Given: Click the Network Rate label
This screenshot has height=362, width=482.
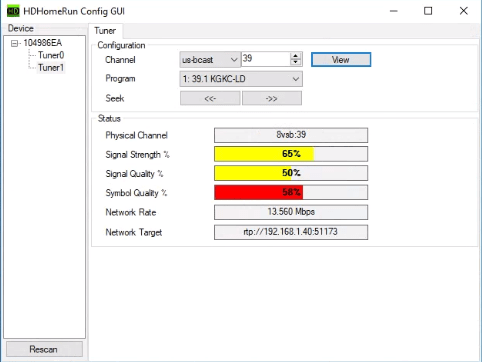Looking at the screenshot, I should (131, 212).
